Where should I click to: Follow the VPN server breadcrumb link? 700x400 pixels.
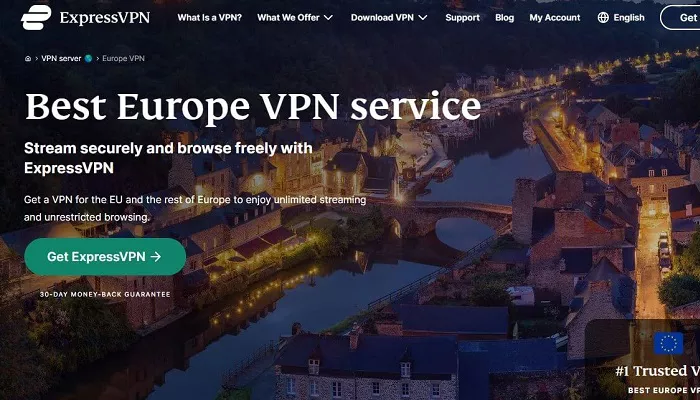coord(61,58)
